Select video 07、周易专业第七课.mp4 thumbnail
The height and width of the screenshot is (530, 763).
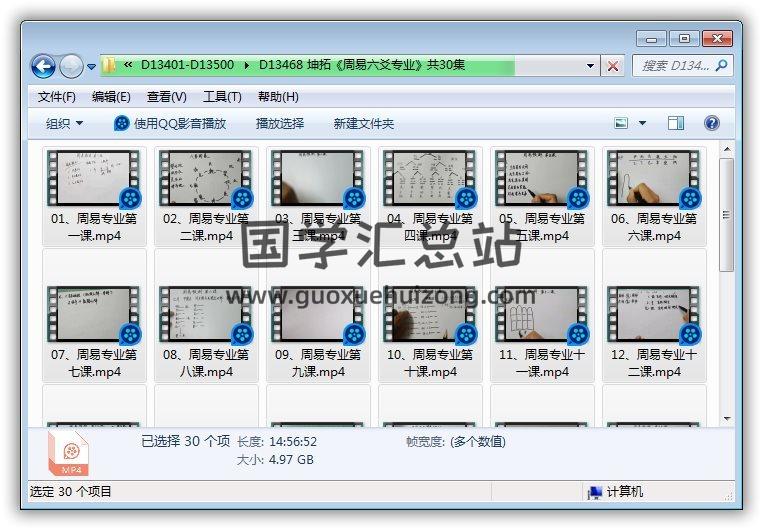(x=94, y=314)
